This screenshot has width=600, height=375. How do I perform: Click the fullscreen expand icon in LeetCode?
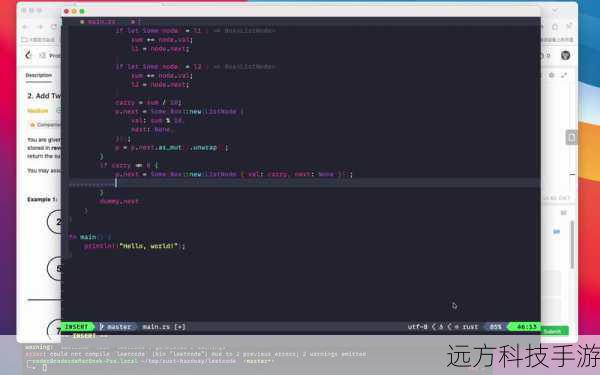click(564, 75)
